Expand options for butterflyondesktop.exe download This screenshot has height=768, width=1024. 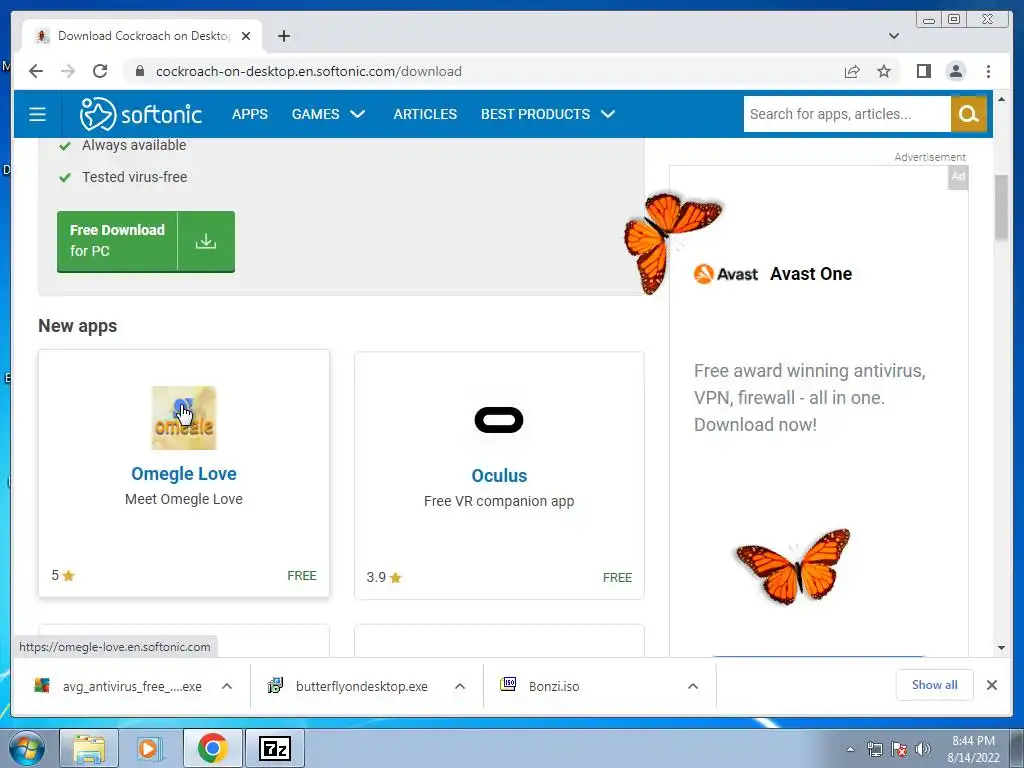coord(460,686)
